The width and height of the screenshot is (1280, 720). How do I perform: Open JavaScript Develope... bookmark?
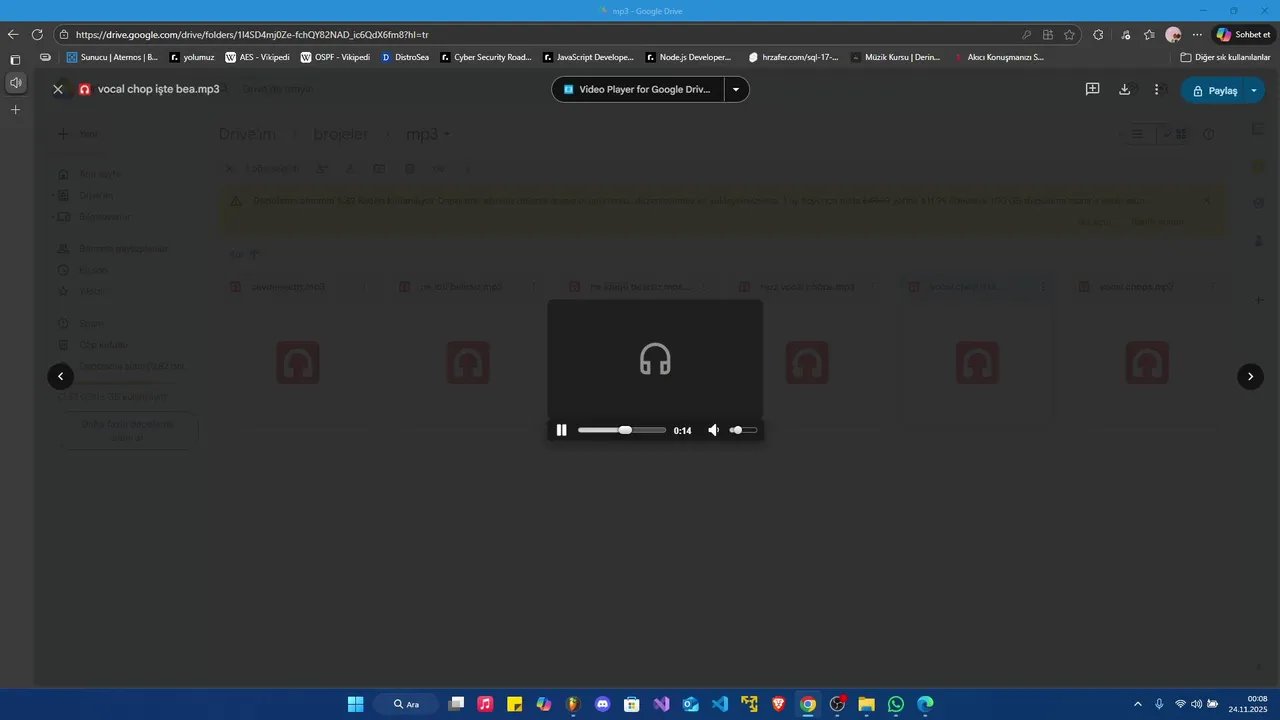(588, 57)
